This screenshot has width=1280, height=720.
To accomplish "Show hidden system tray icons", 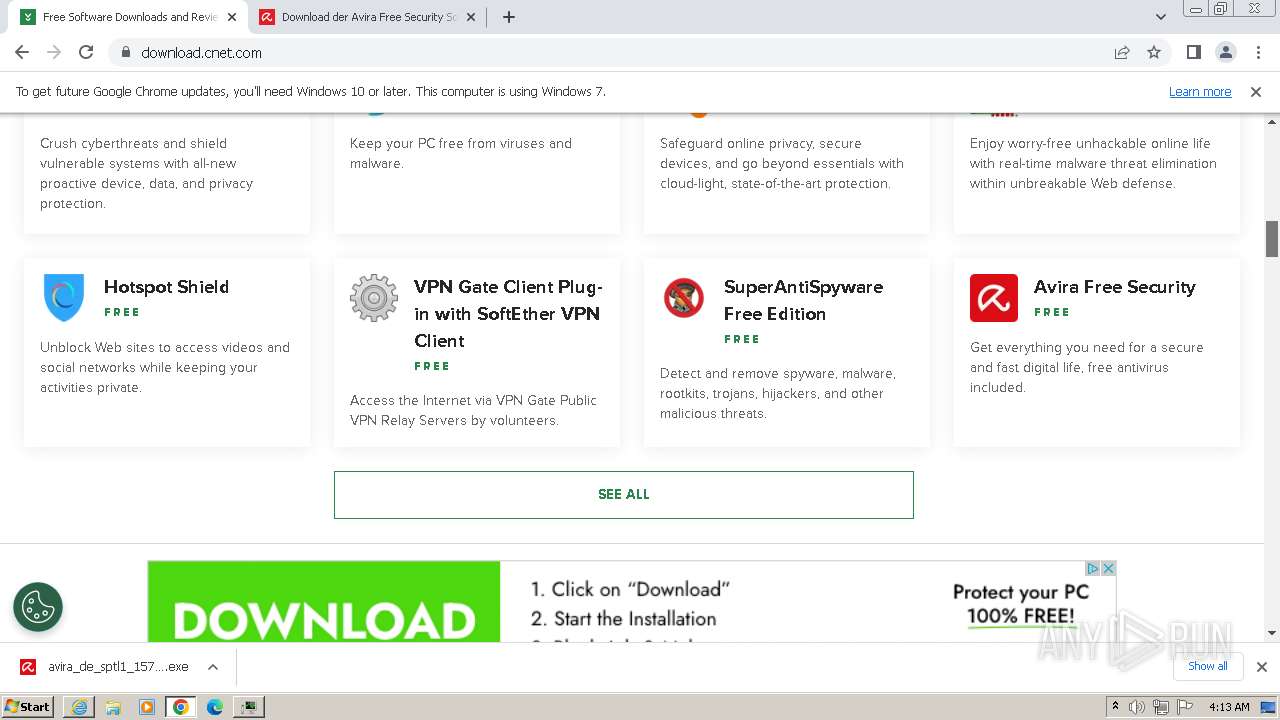I will pos(1115,707).
